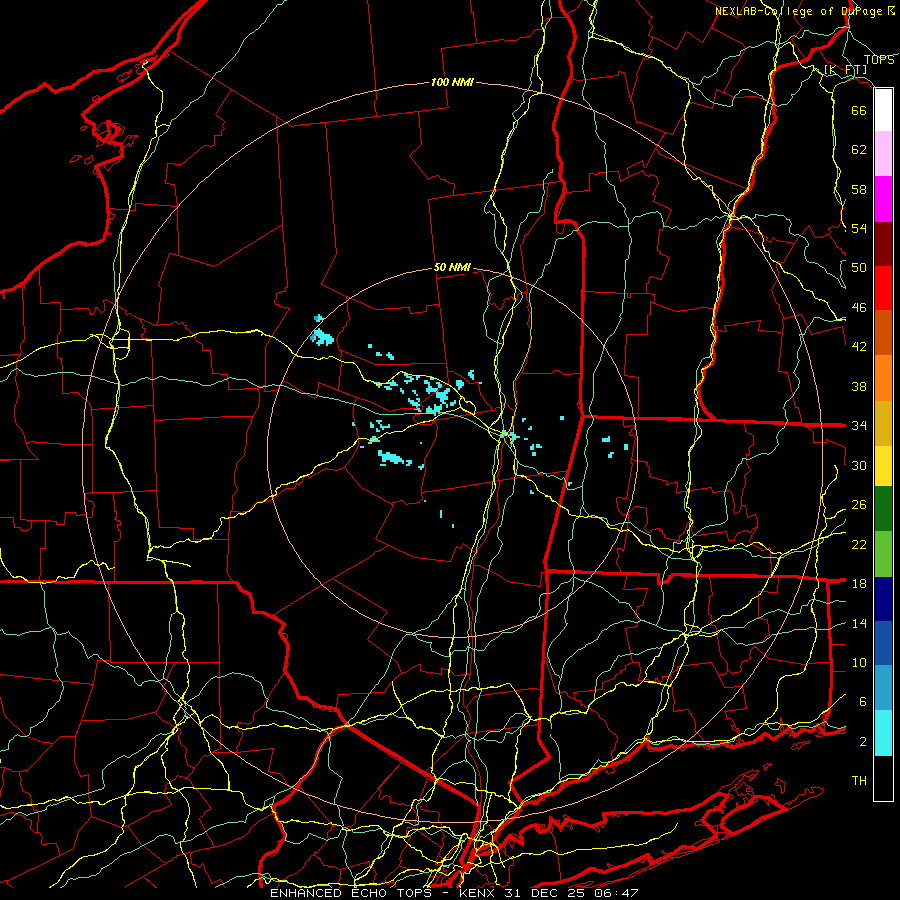Click the 2 legend value
900x900 pixels.
tap(863, 742)
